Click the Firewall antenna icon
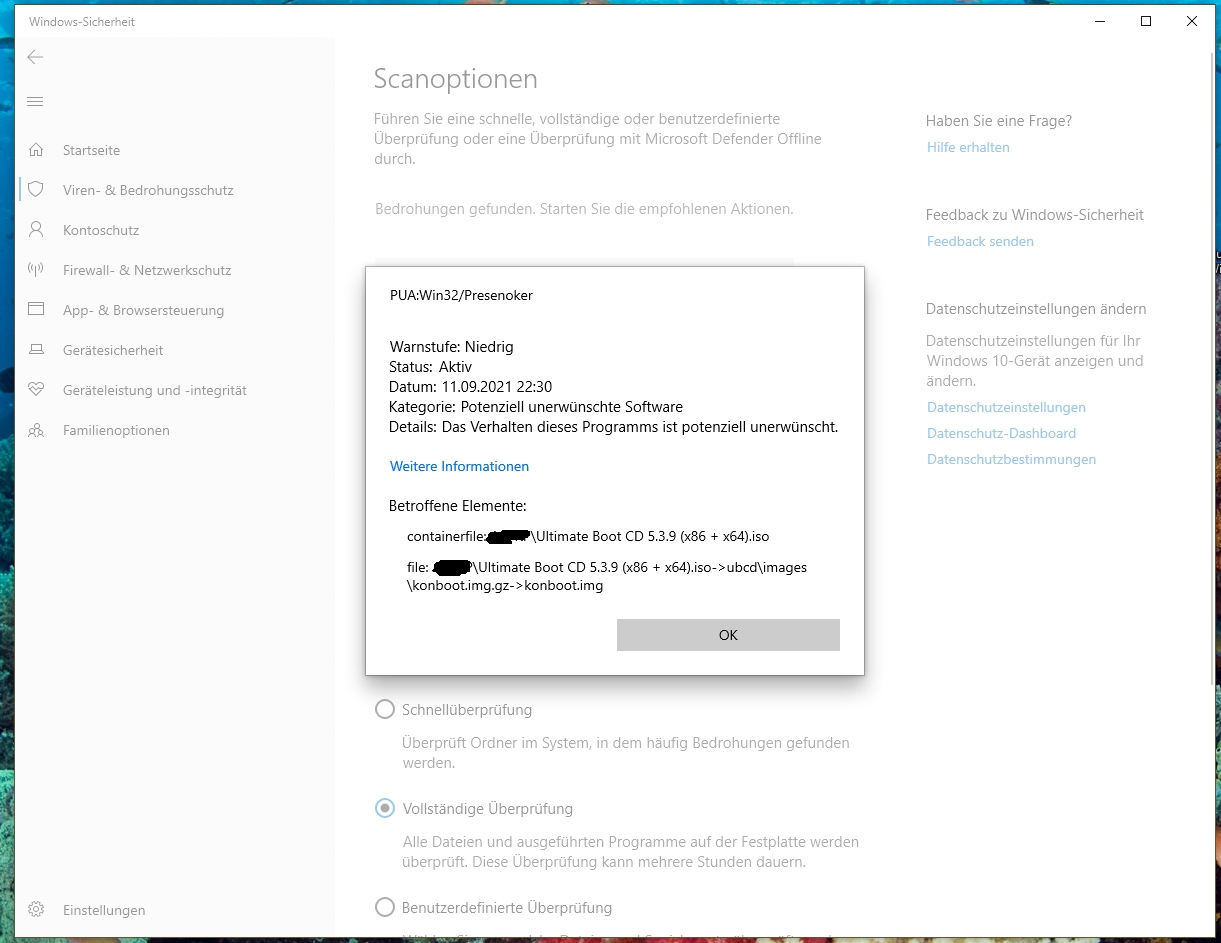 [x=37, y=269]
